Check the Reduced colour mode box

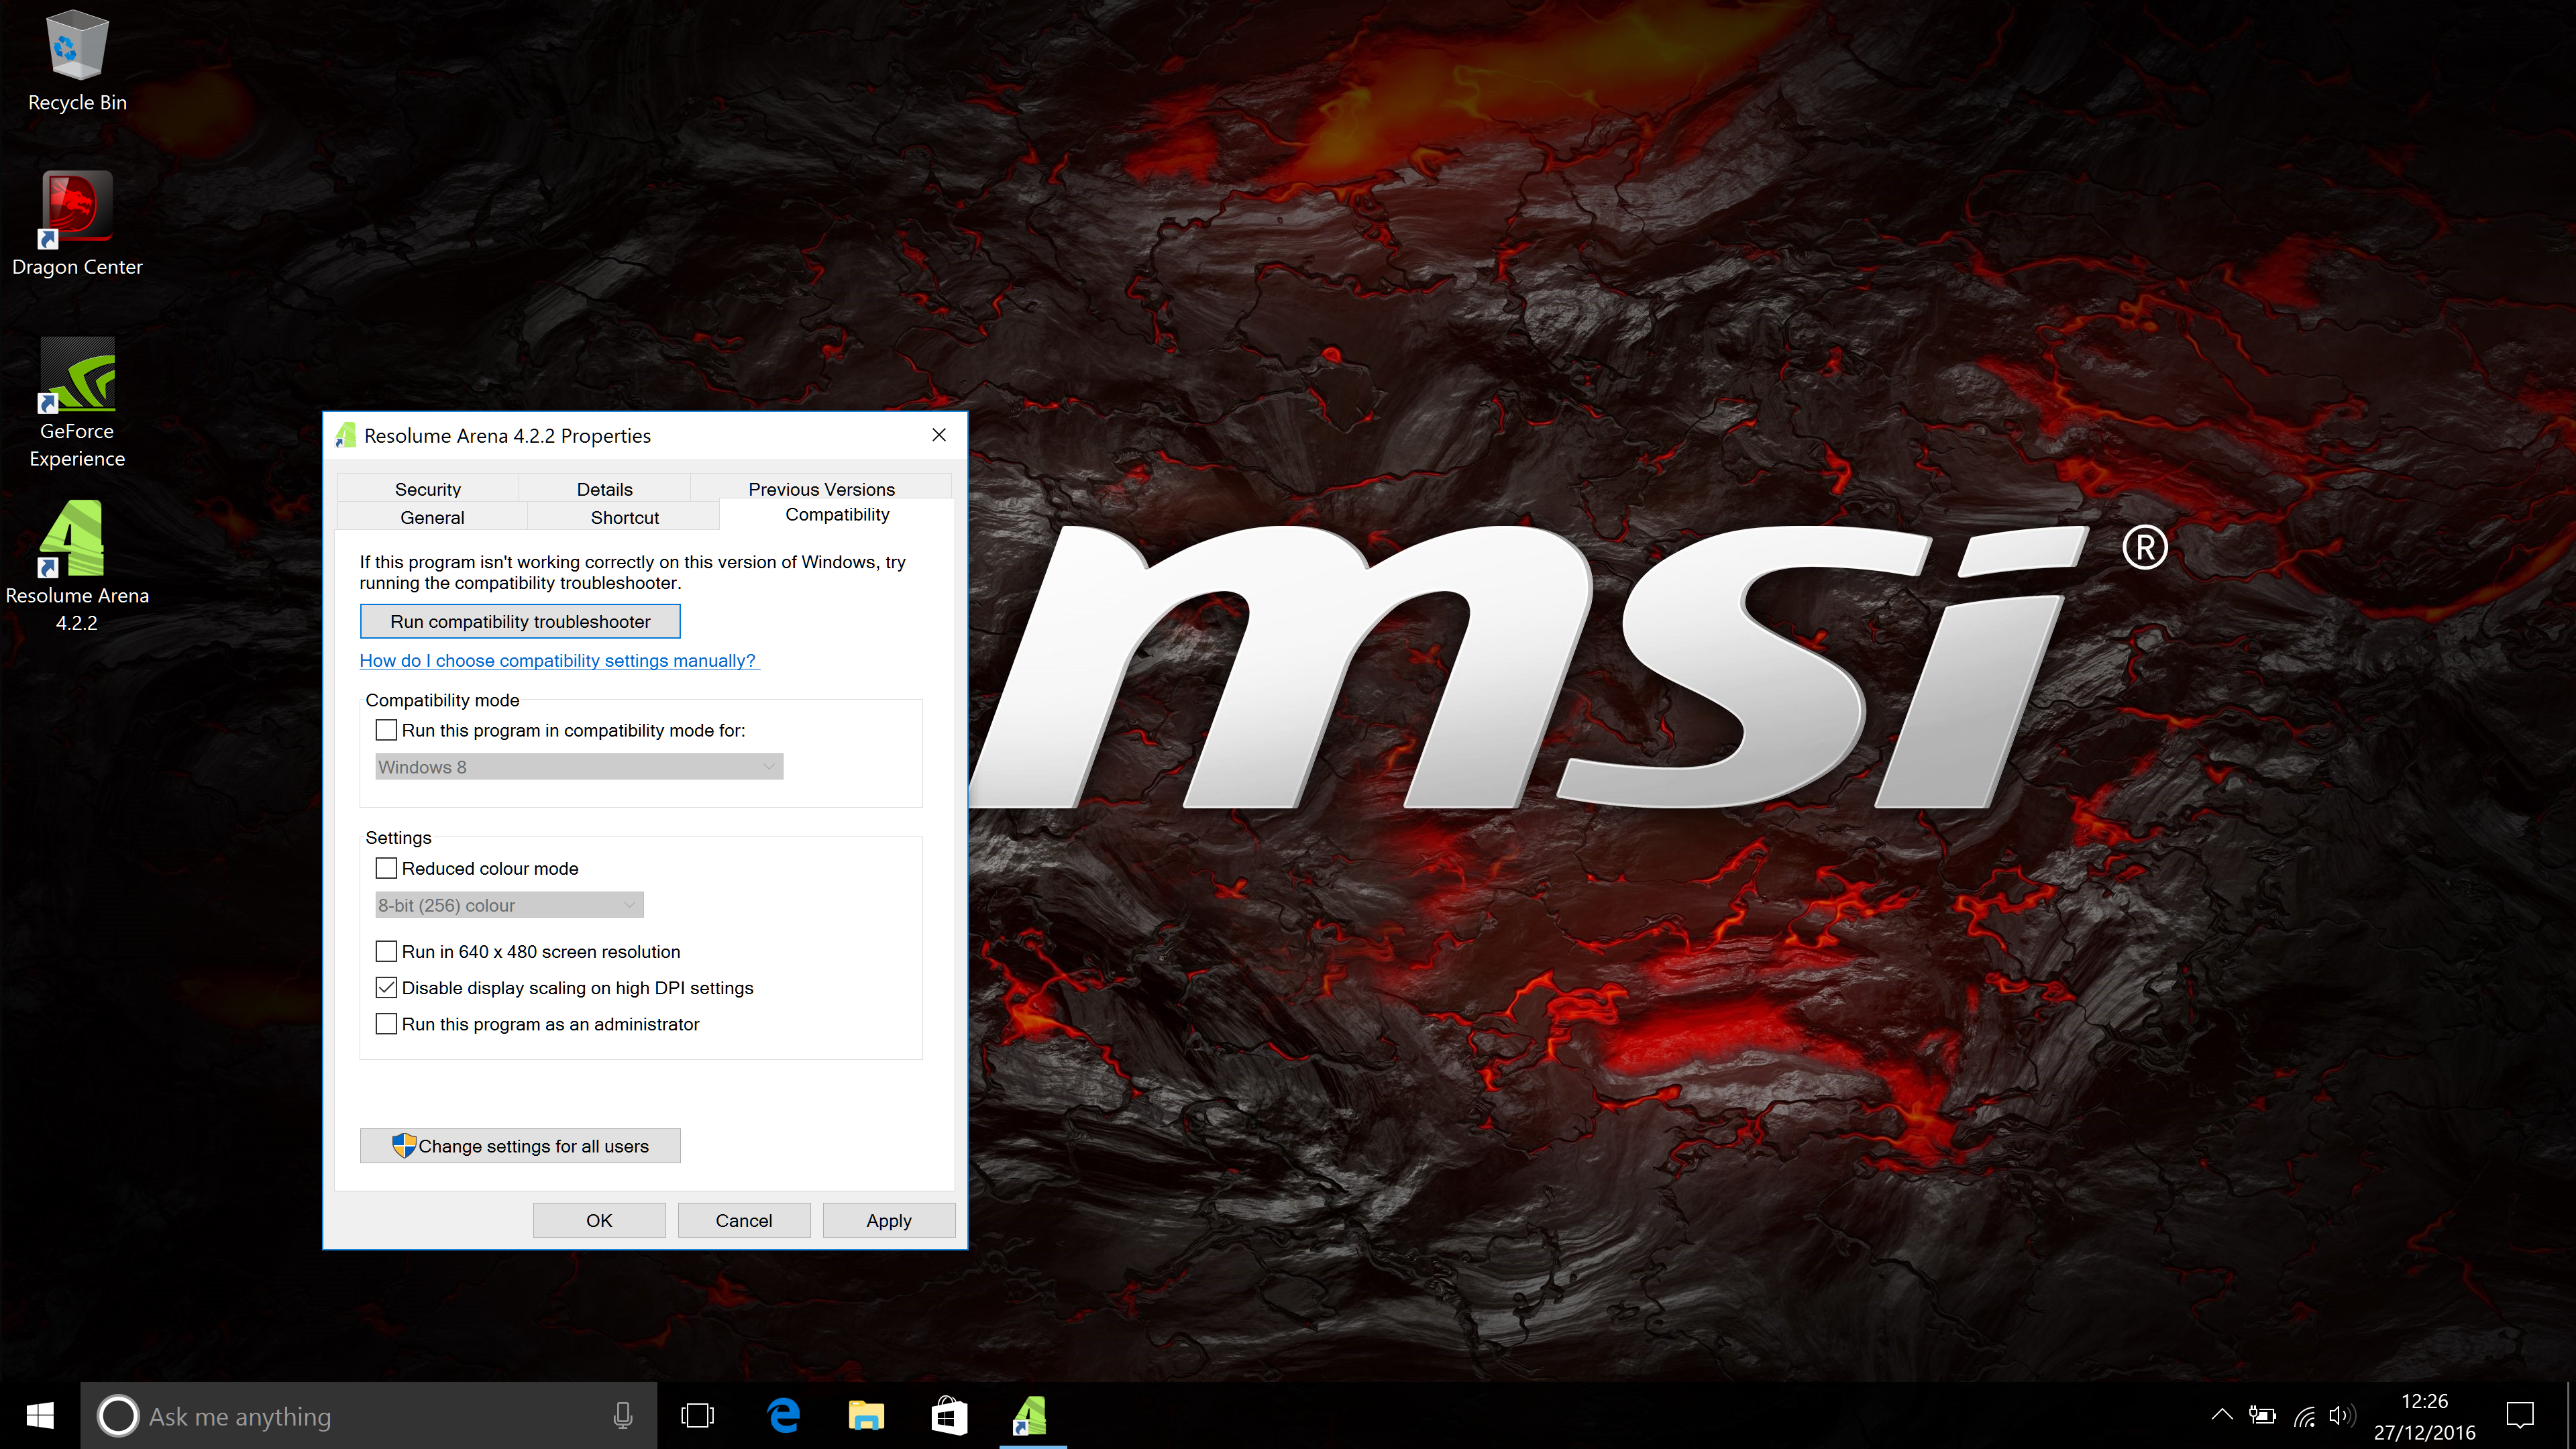click(386, 868)
